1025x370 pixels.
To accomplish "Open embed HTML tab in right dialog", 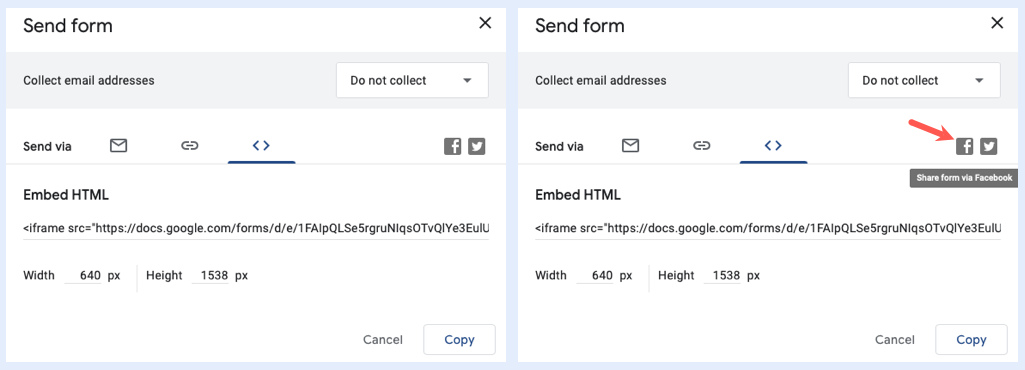I will coord(773,146).
